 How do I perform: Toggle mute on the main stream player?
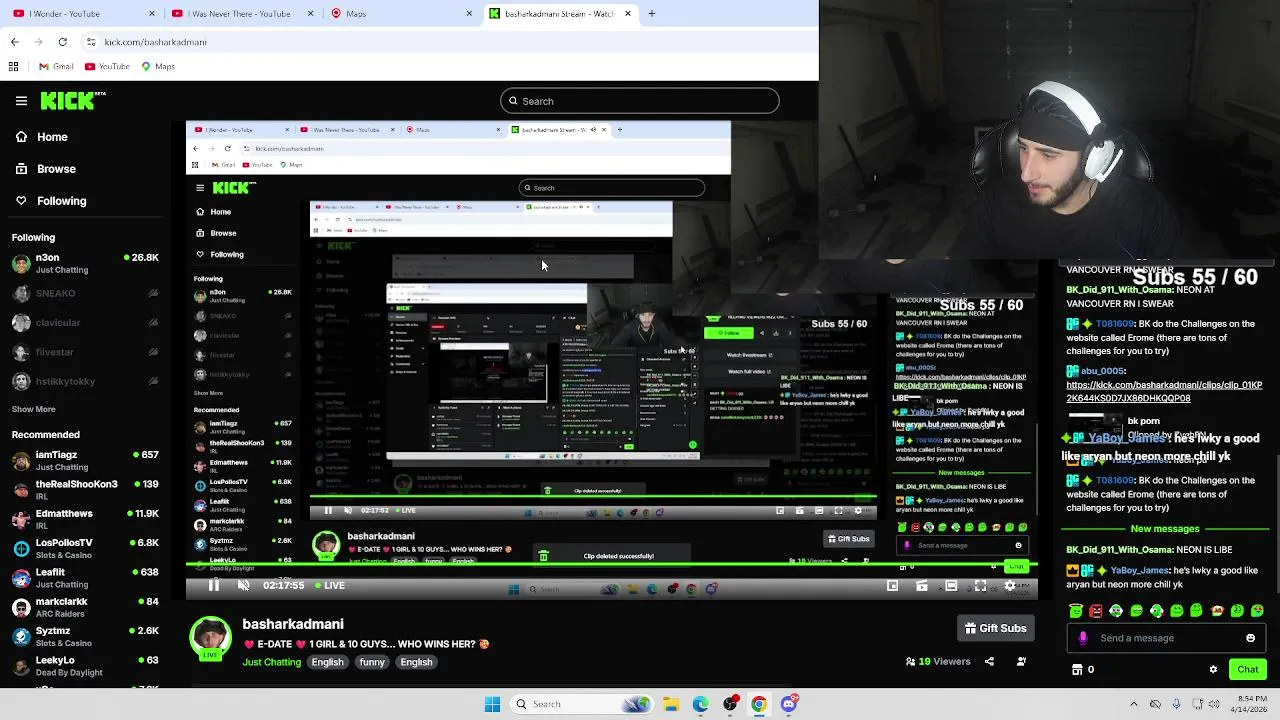click(243, 585)
